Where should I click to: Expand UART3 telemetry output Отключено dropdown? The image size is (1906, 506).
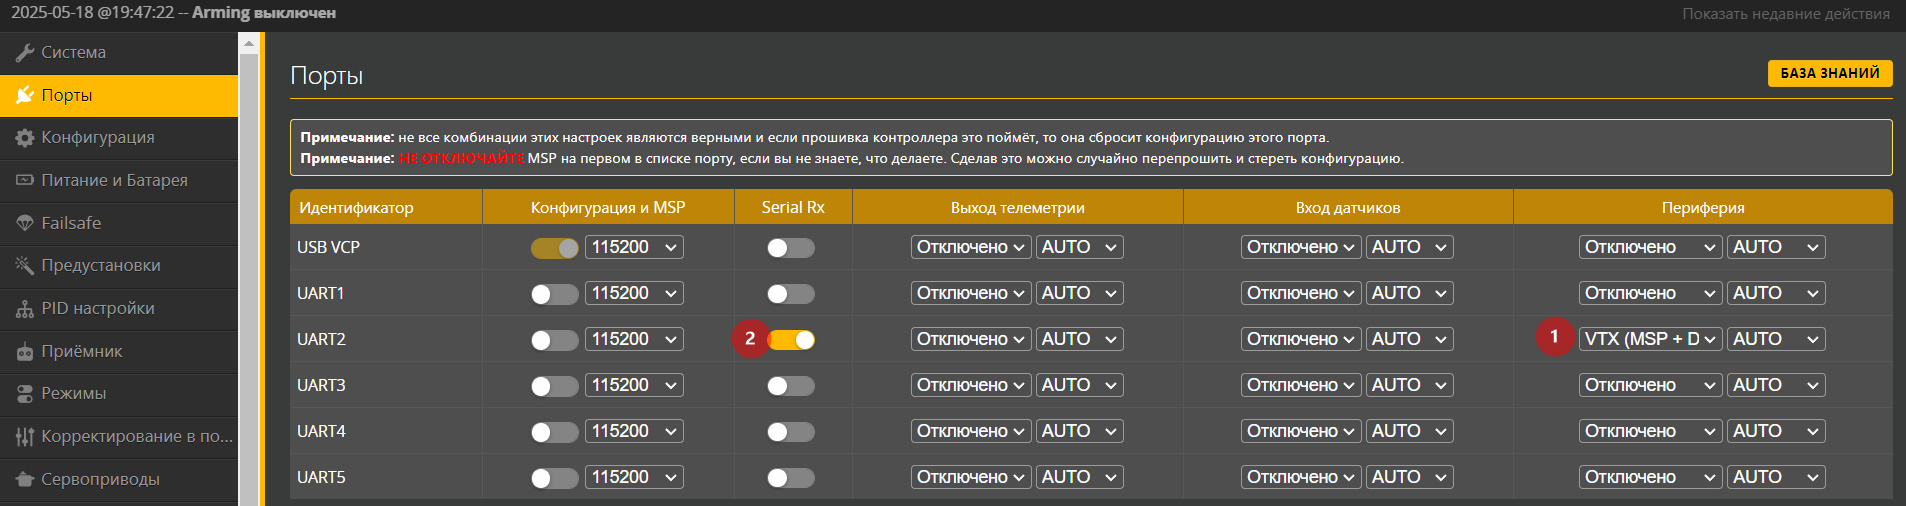tap(971, 385)
